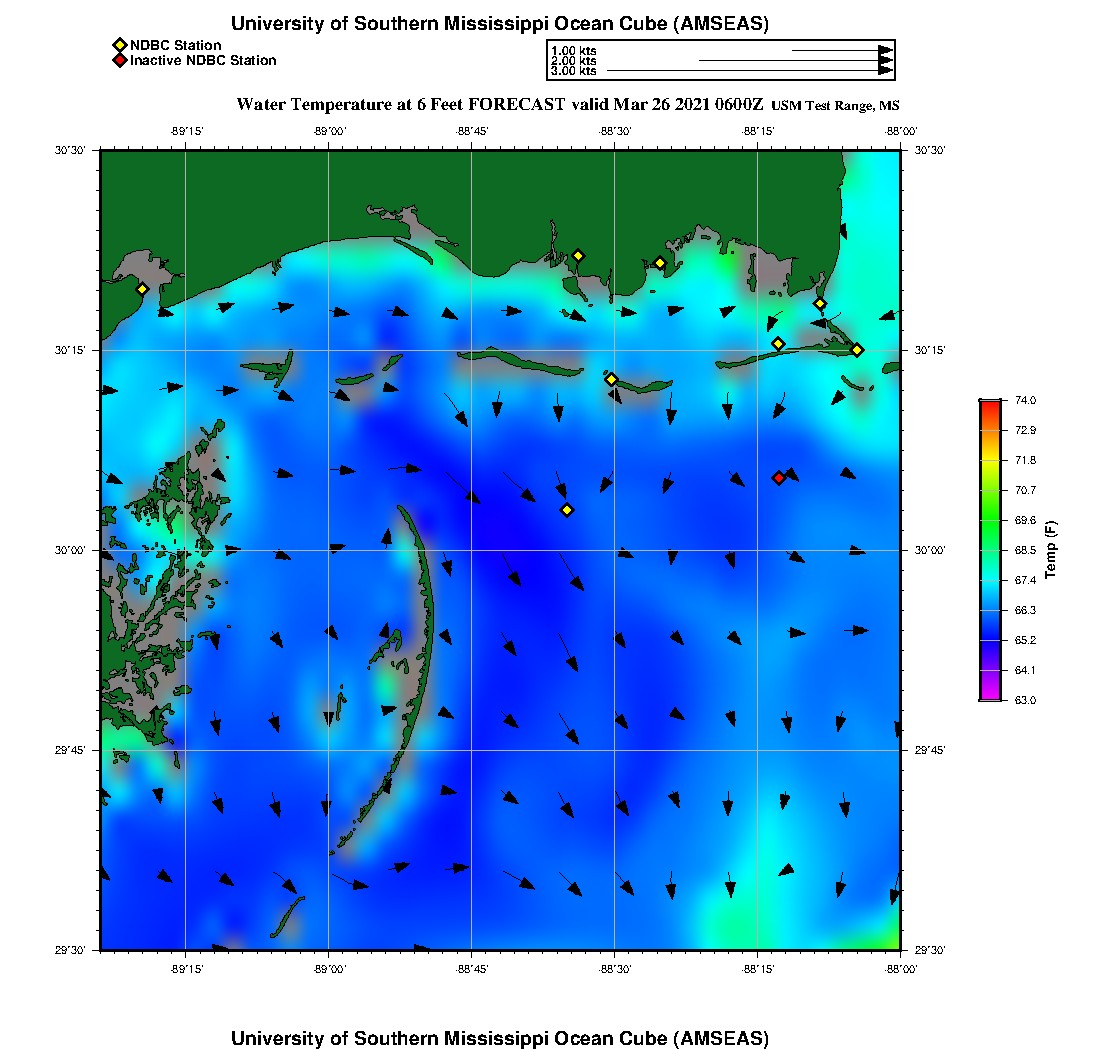Click the green band of the color bar near 69.6
The width and height of the screenshot is (1100, 1050).
990,520
